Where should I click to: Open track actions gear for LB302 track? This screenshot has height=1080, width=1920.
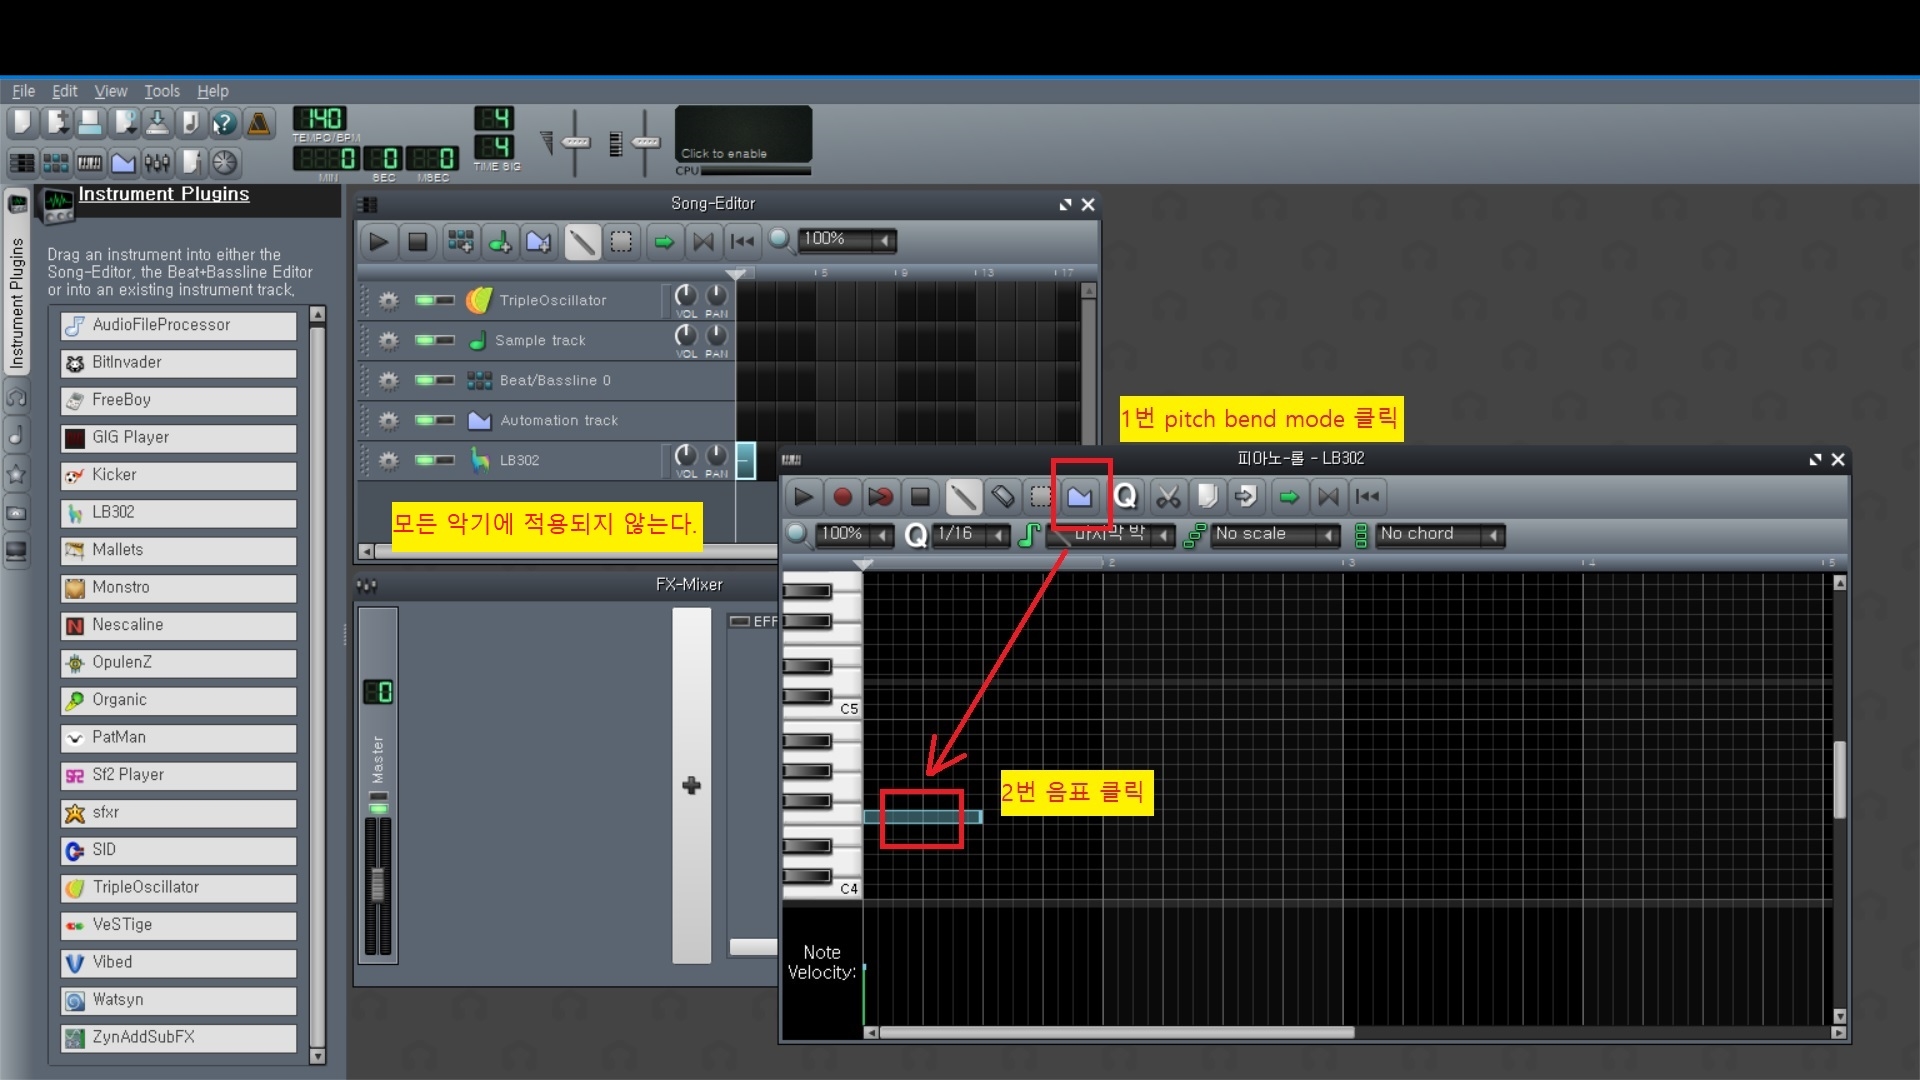click(389, 460)
